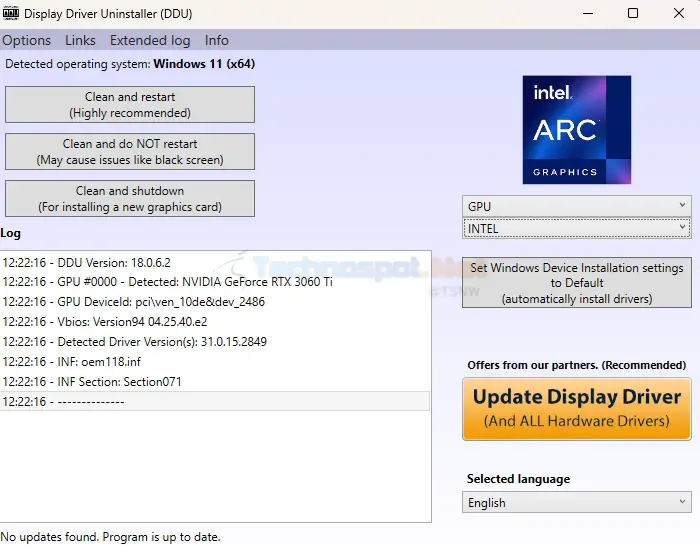Open the Options menu
The image size is (700, 550).
26,41
